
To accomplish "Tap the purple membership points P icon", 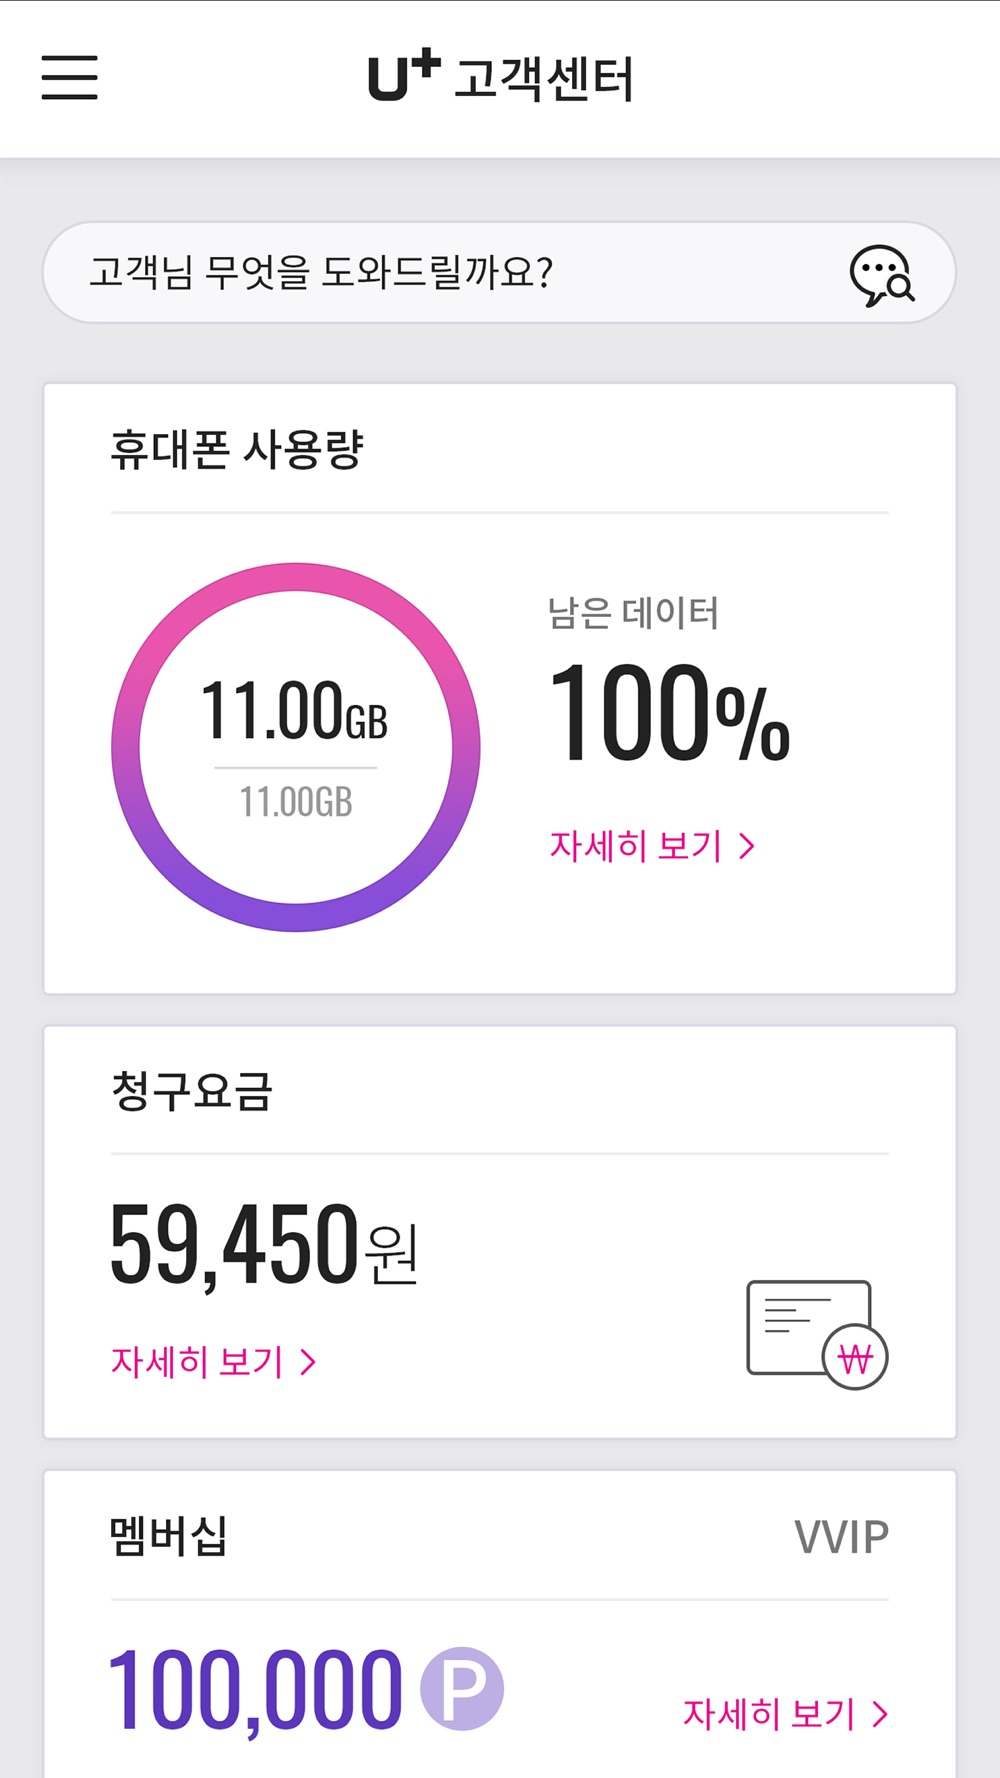I will [x=461, y=1688].
